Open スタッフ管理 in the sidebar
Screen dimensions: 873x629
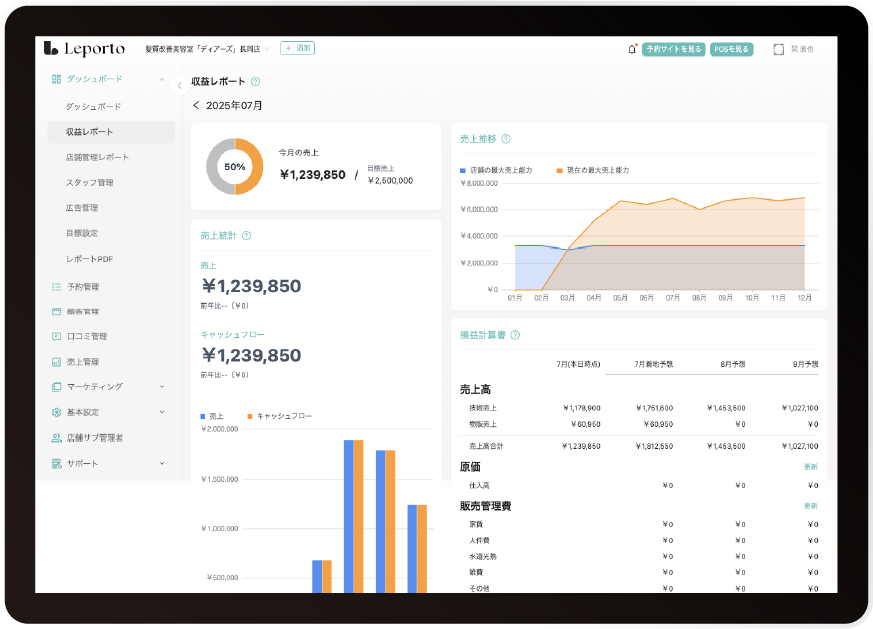89,182
